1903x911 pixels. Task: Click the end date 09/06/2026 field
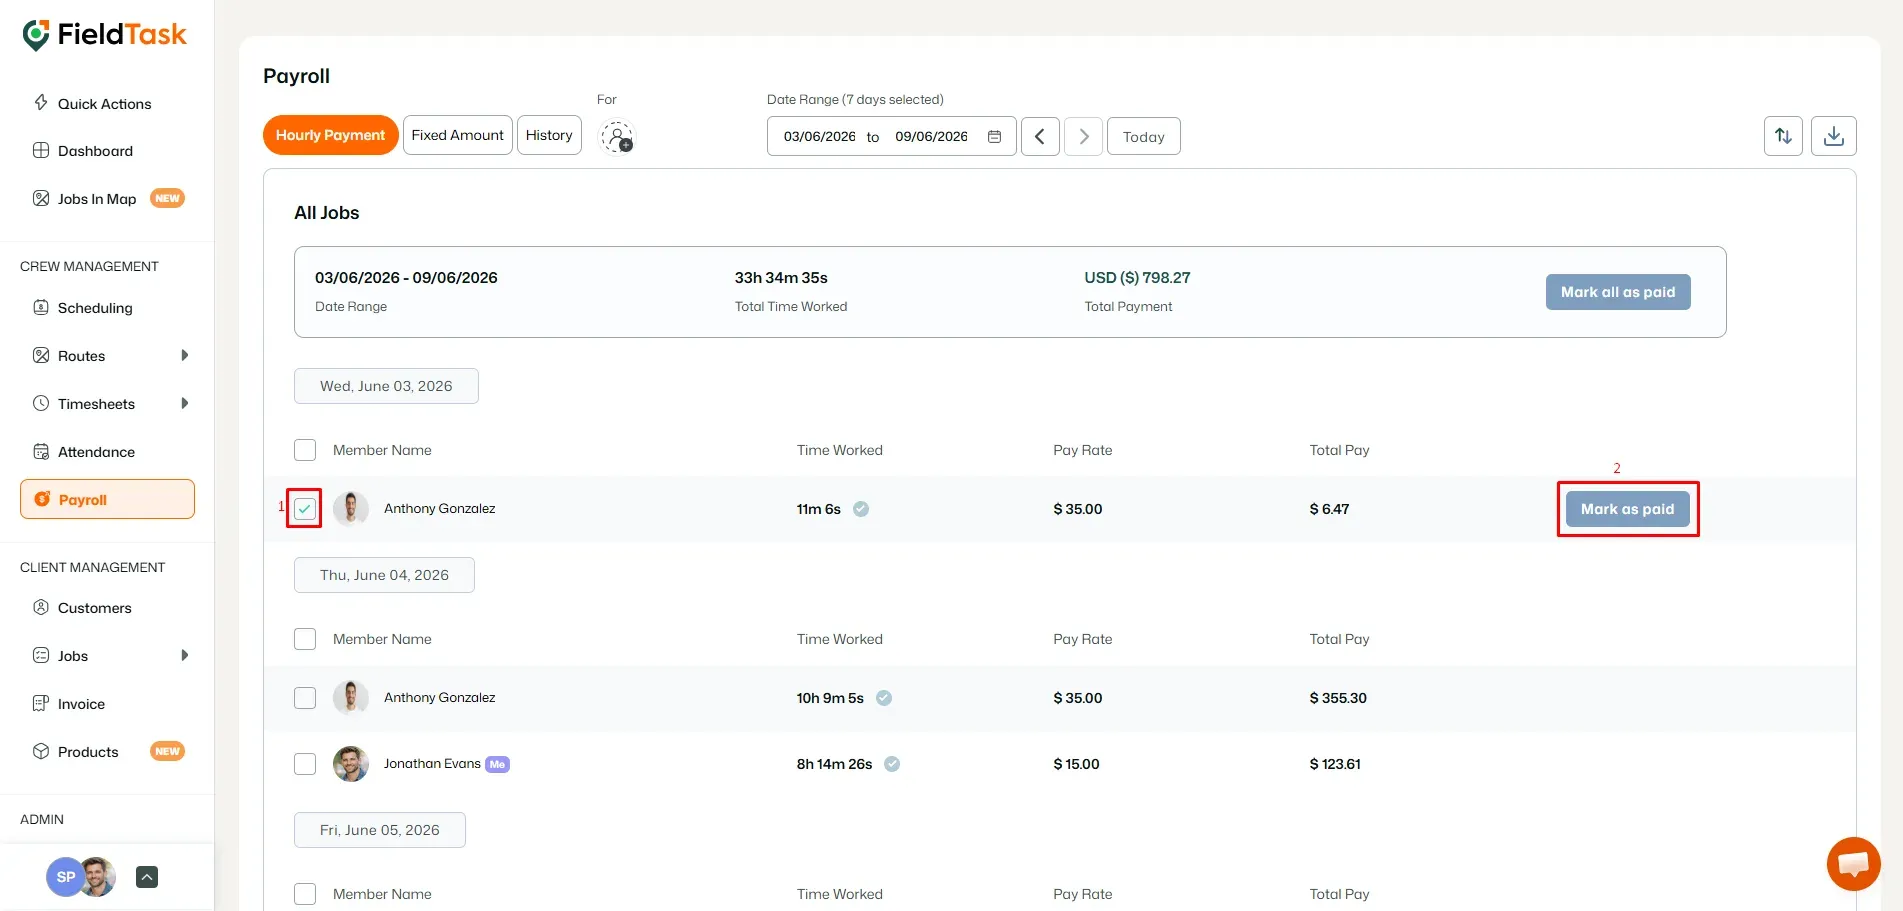point(931,137)
